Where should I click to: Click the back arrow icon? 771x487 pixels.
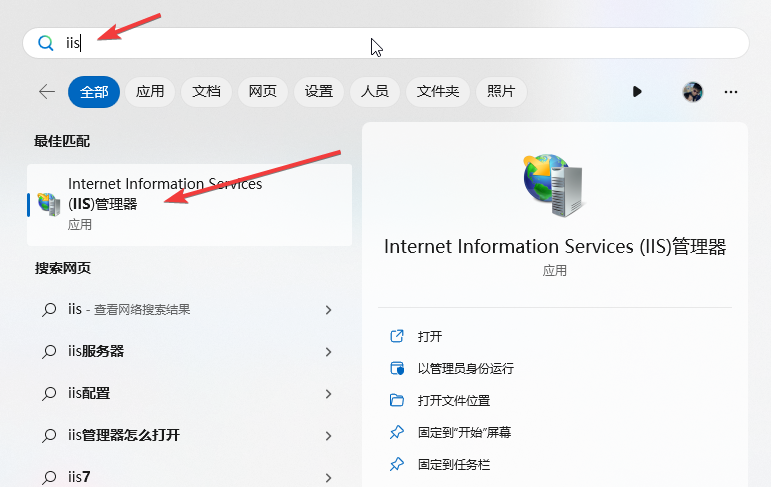pyautogui.click(x=47, y=91)
